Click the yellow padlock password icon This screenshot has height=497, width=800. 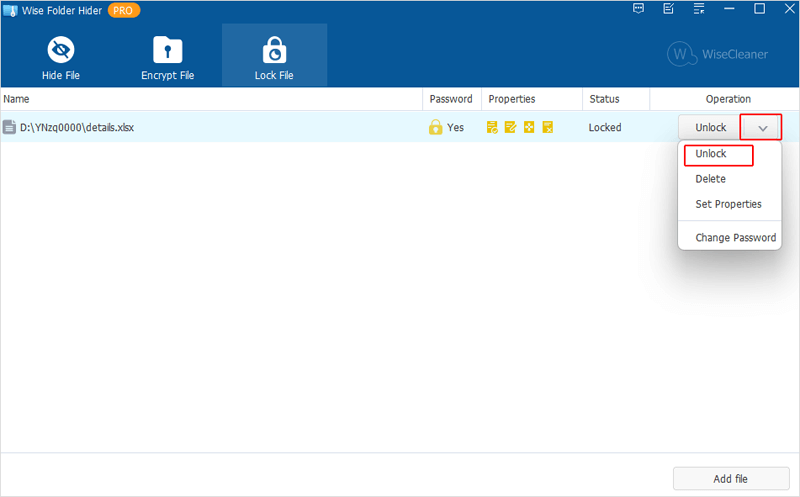coord(435,127)
